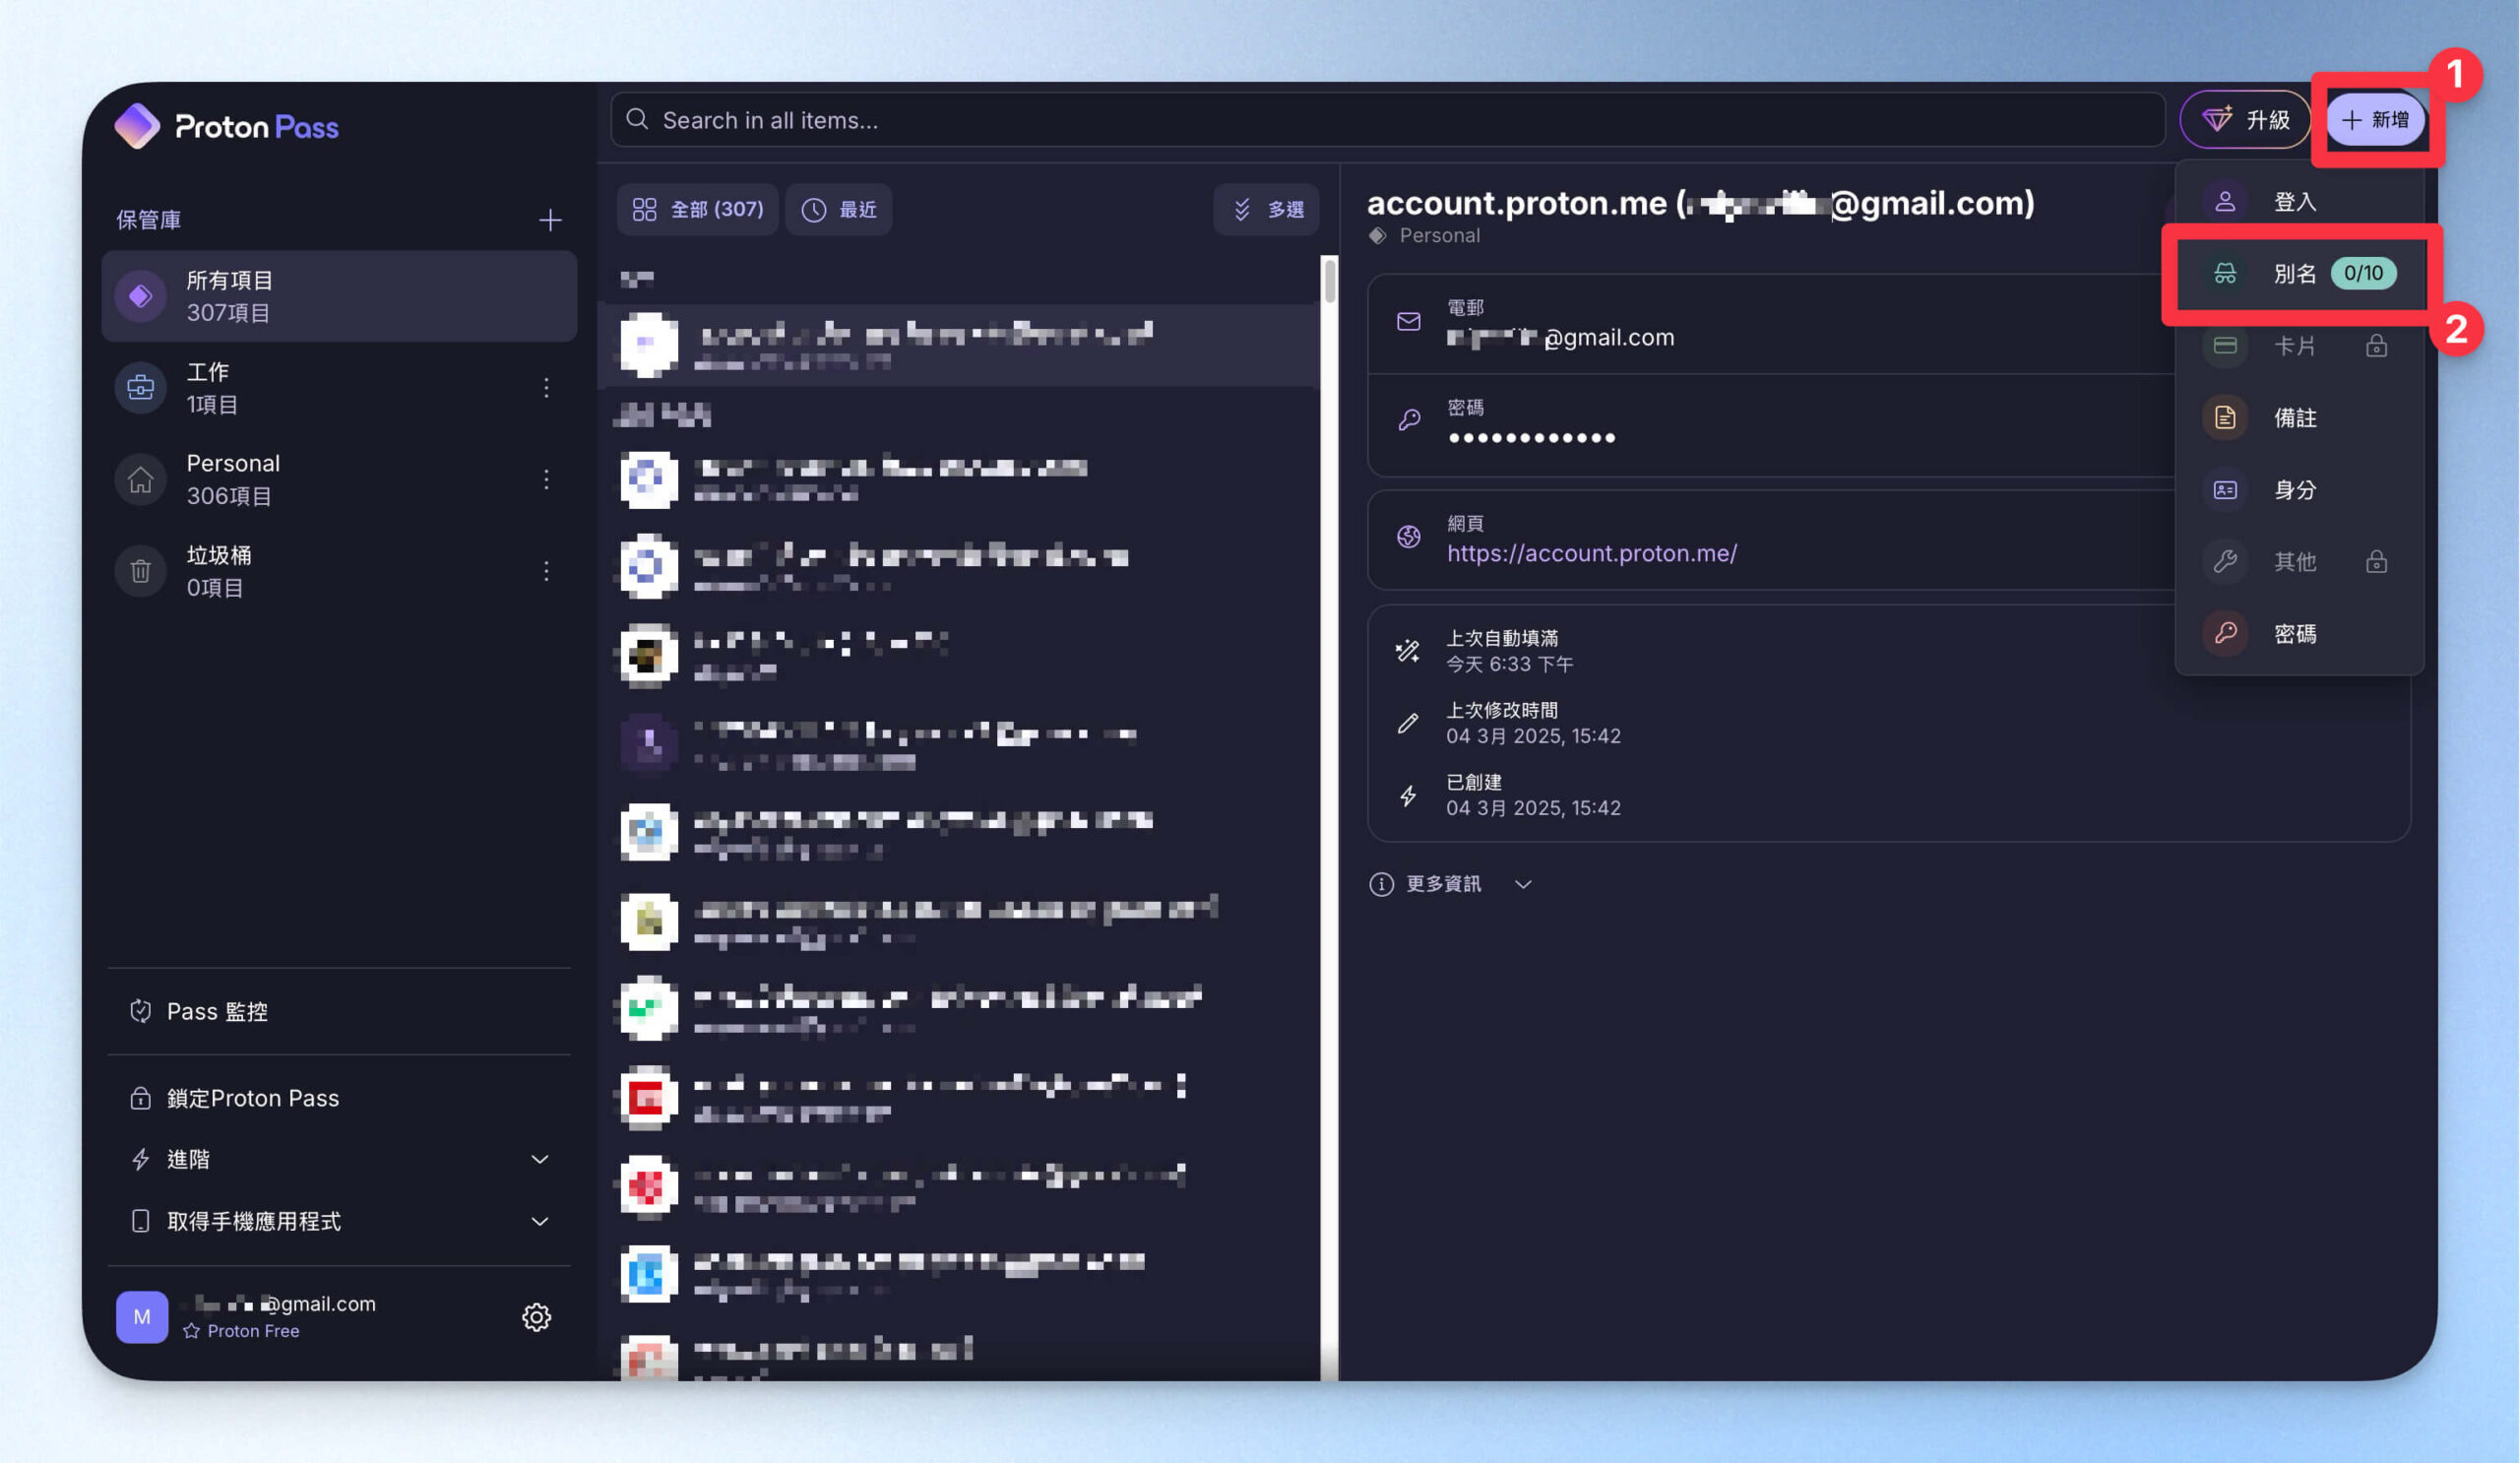Click the 身分 identity card icon
The image size is (2520, 1463).
pos(2225,490)
